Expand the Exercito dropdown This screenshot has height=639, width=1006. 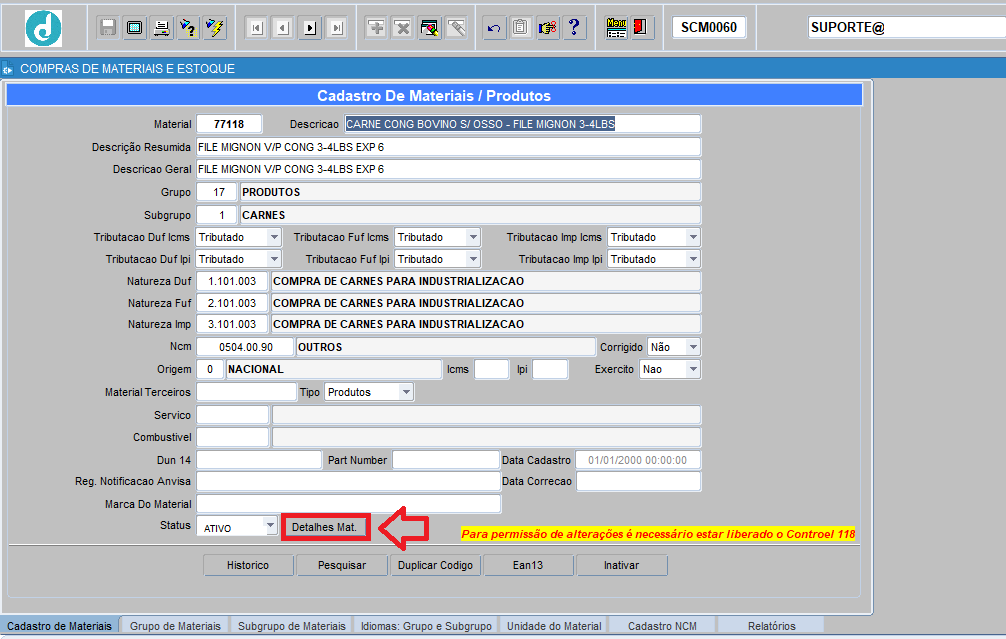click(693, 370)
